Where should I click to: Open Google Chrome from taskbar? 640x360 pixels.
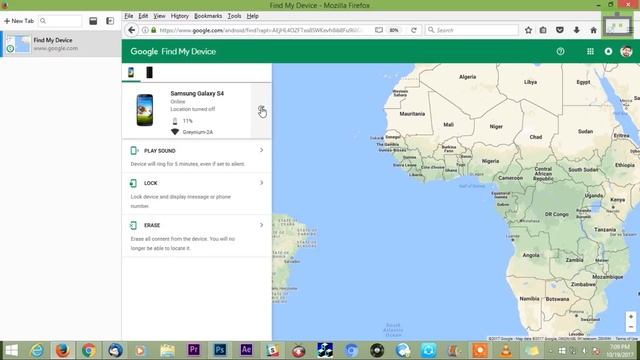point(89,350)
